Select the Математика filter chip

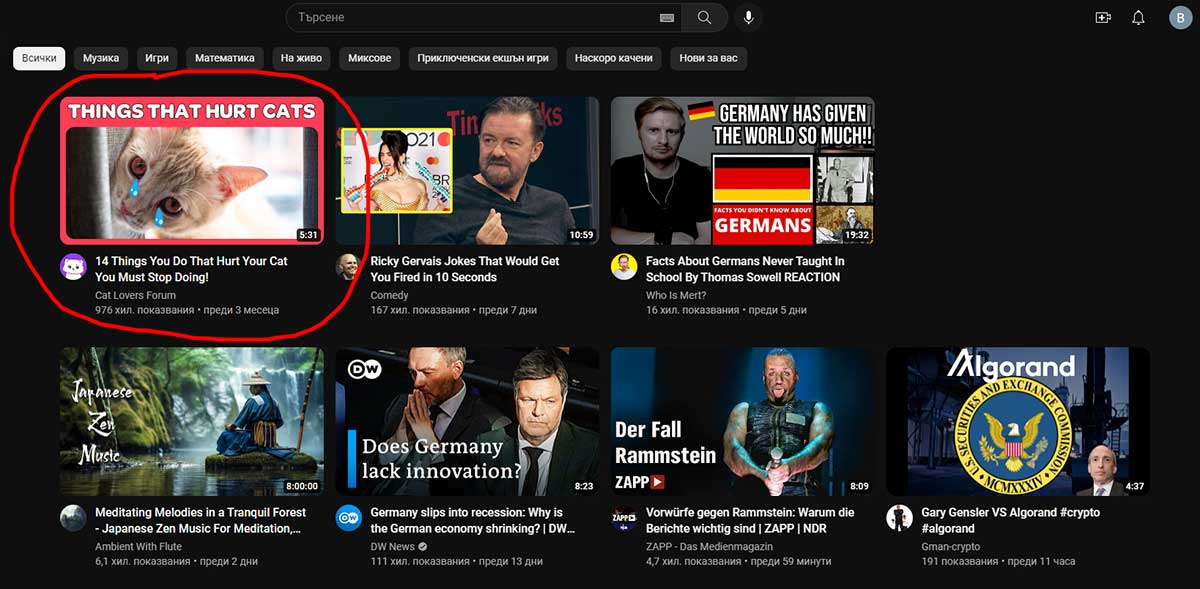point(225,58)
